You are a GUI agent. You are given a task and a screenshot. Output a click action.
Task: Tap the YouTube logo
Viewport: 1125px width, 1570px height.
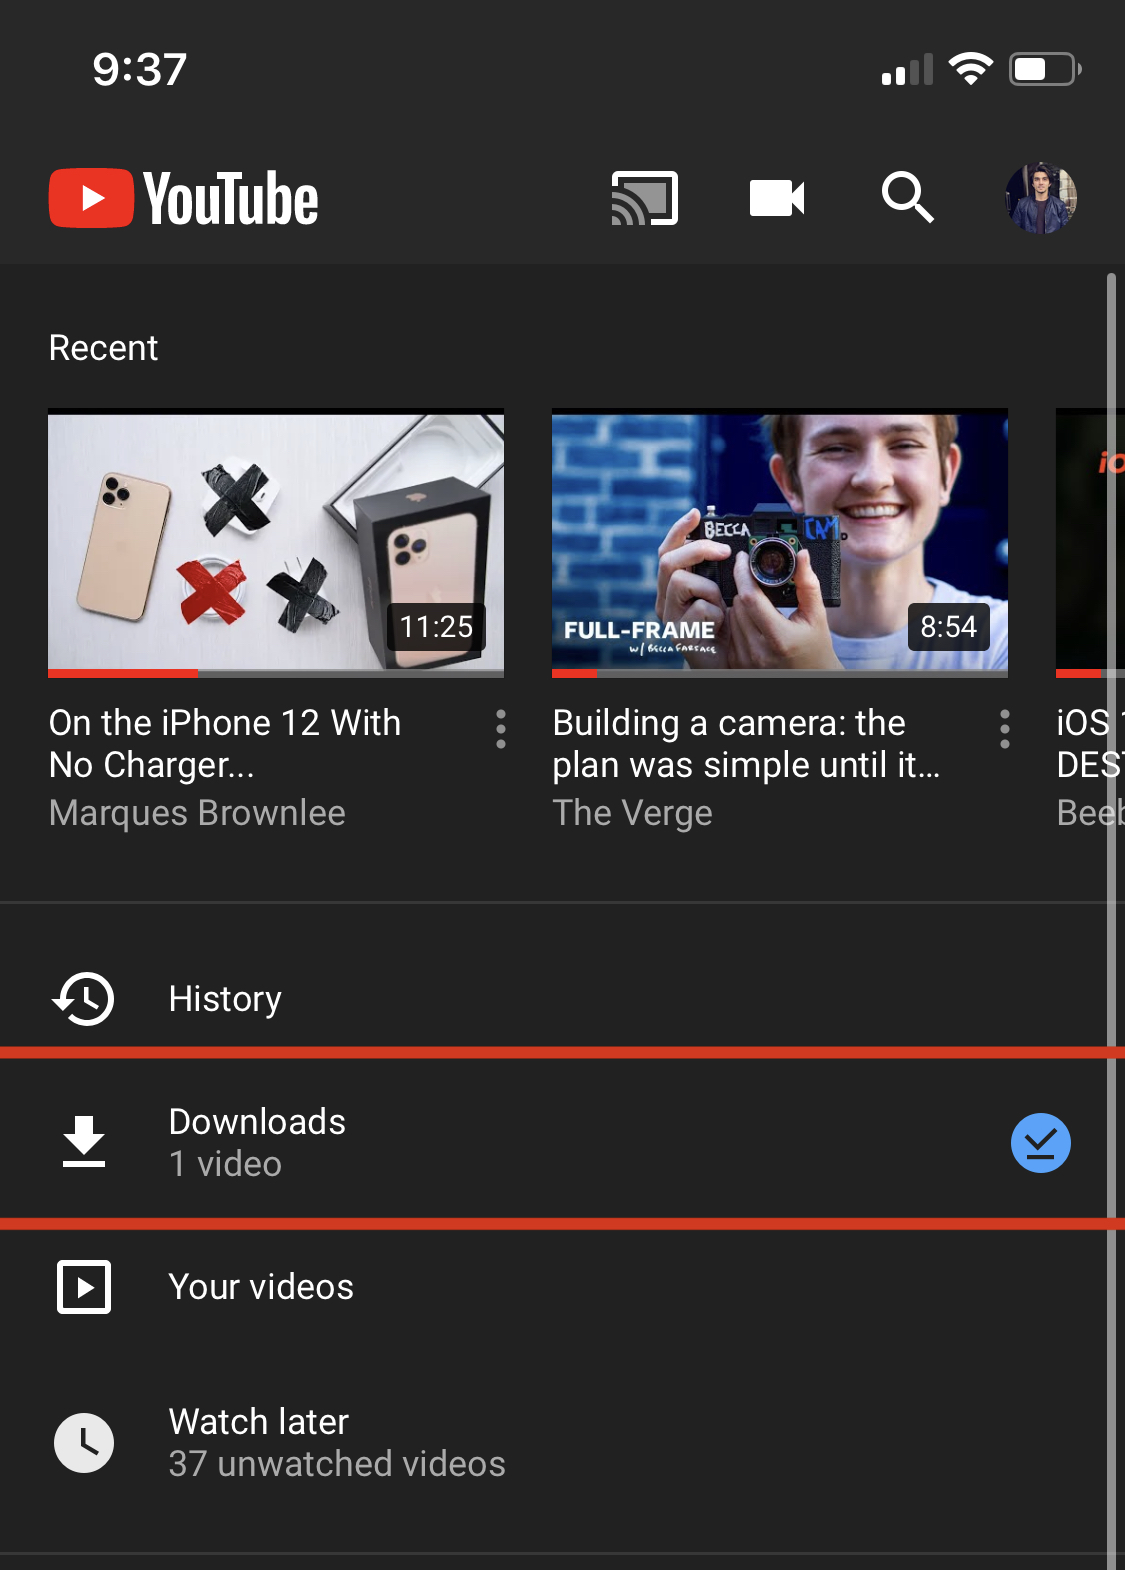[x=184, y=198]
